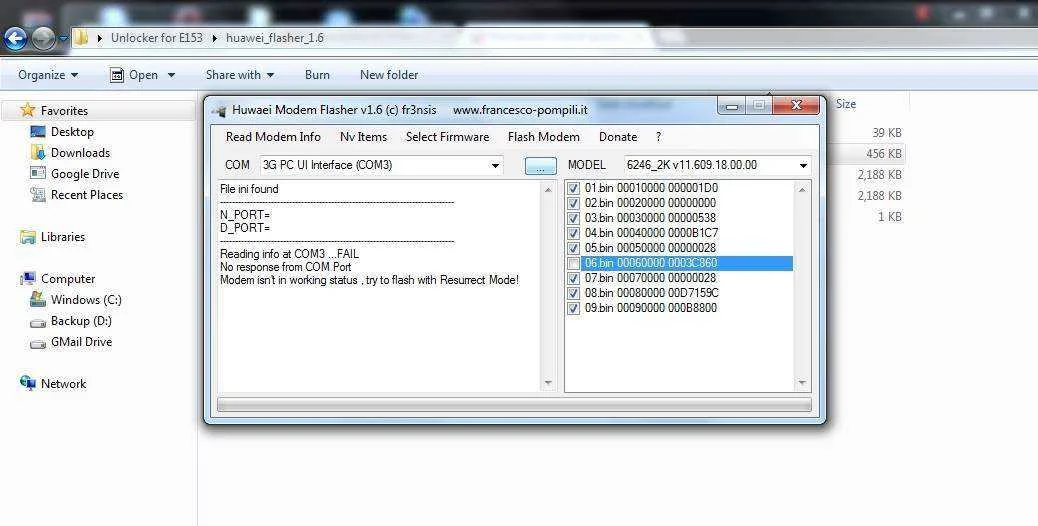Expand breadcrumb arrow before Unlocker for E153
This screenshot has width=1038, height=526.
coord(100,38)
